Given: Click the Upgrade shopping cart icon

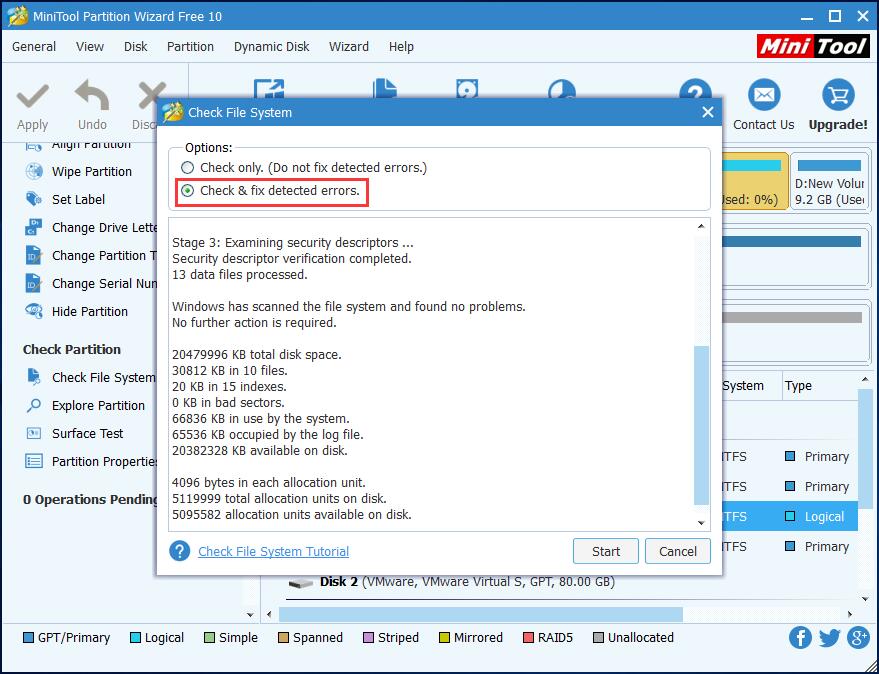Looking at the screenshot, I should 838,95.
